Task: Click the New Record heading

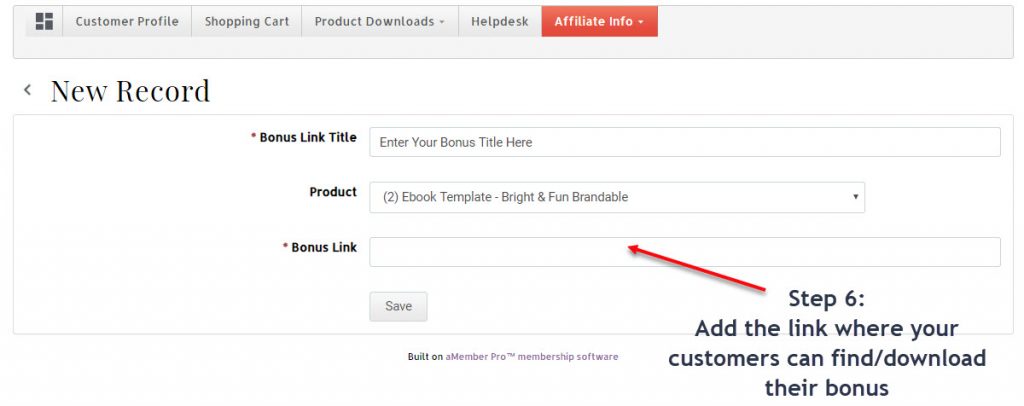Action: click(131, 91)
